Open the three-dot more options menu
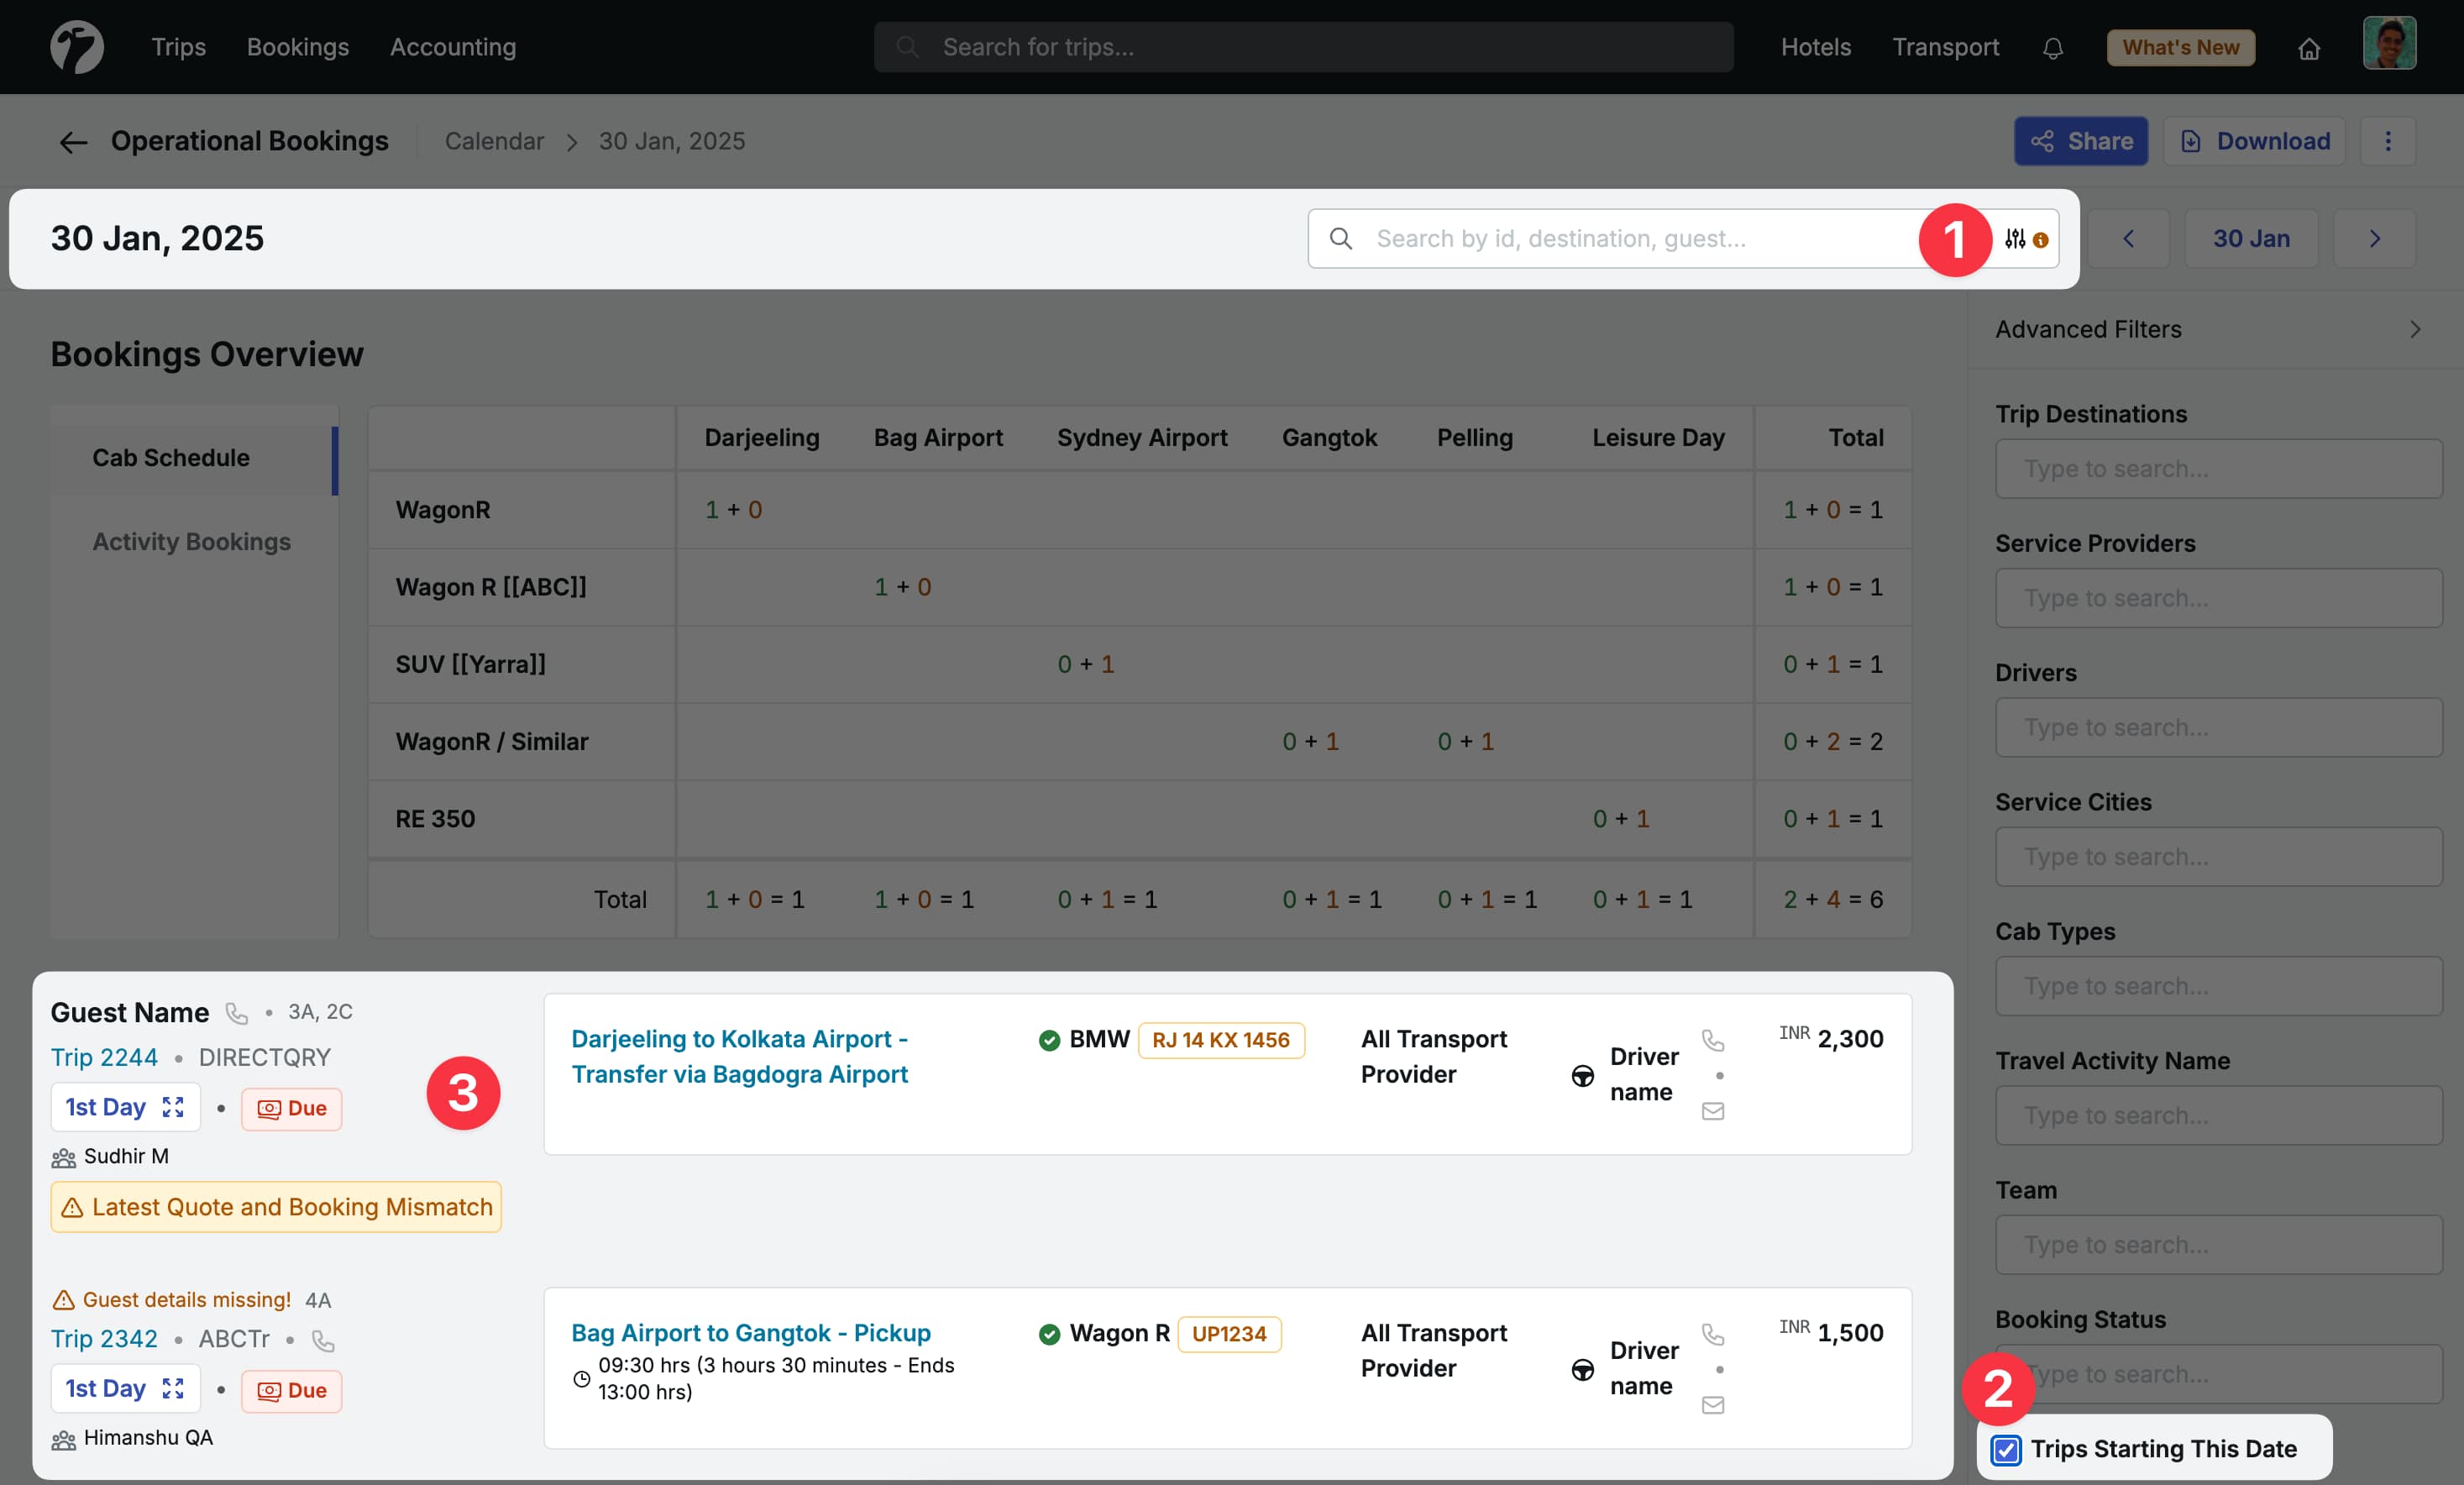2464x1485 pixels. pyautogui.click(x=2387, y=141)
